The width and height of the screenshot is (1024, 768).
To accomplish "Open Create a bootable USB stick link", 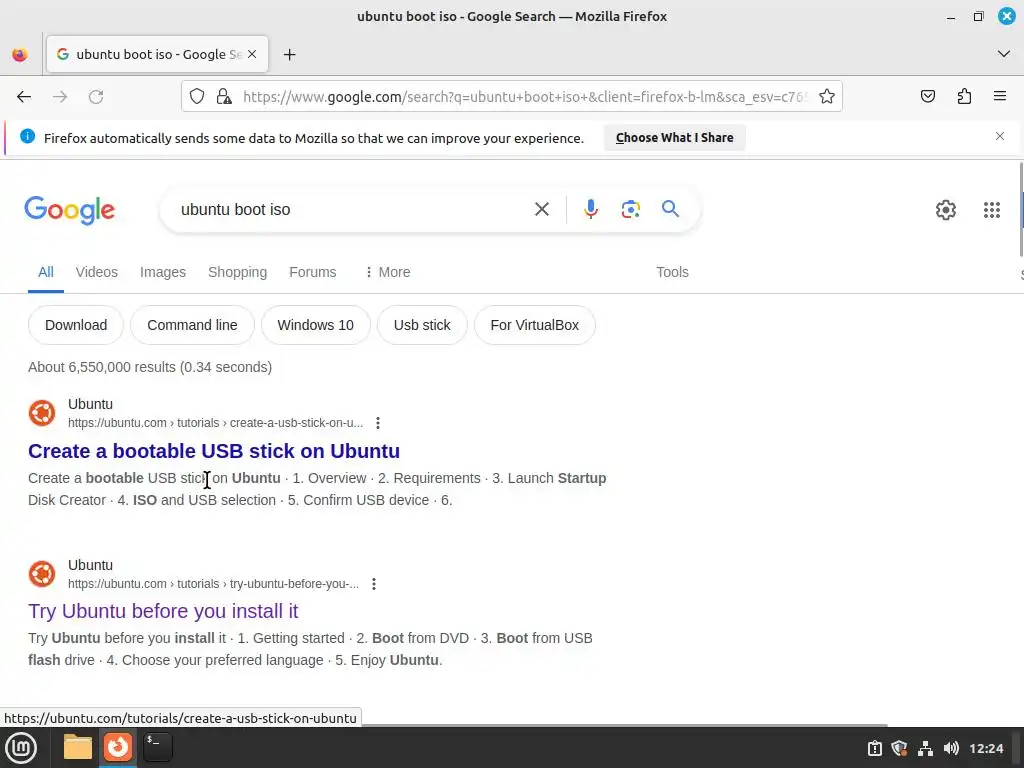I will click(x=214, y=451).
